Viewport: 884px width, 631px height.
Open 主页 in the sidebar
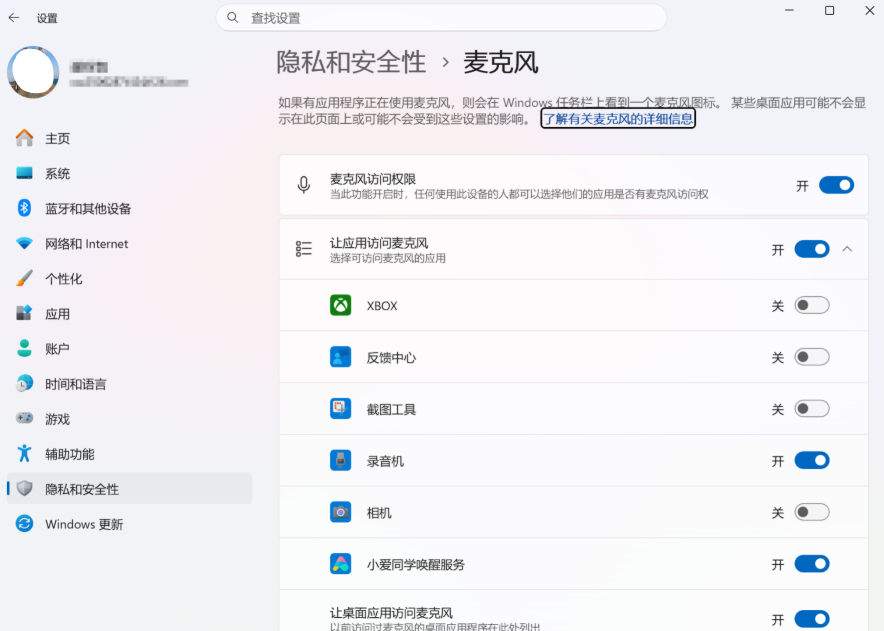[129, 138]
